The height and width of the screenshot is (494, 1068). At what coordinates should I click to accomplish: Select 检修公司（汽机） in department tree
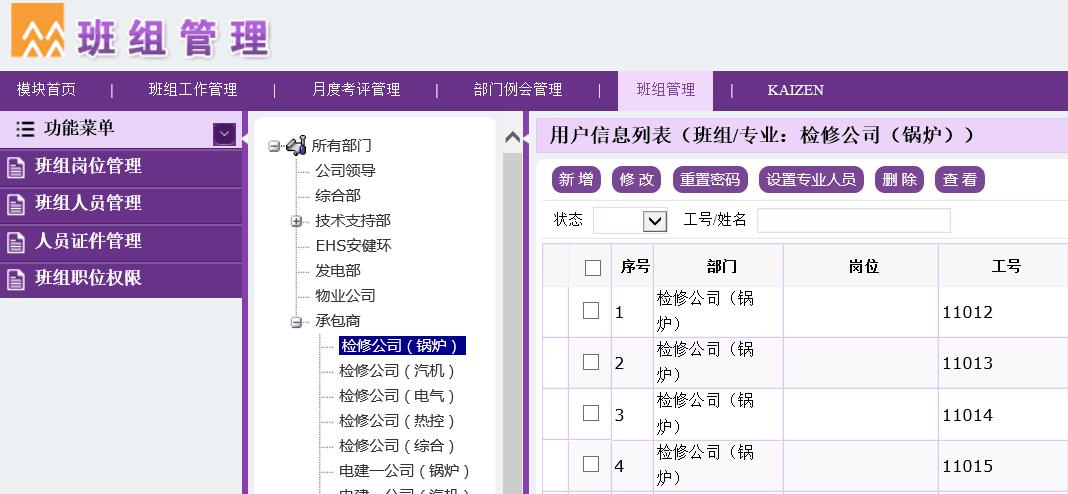(397, 371)
